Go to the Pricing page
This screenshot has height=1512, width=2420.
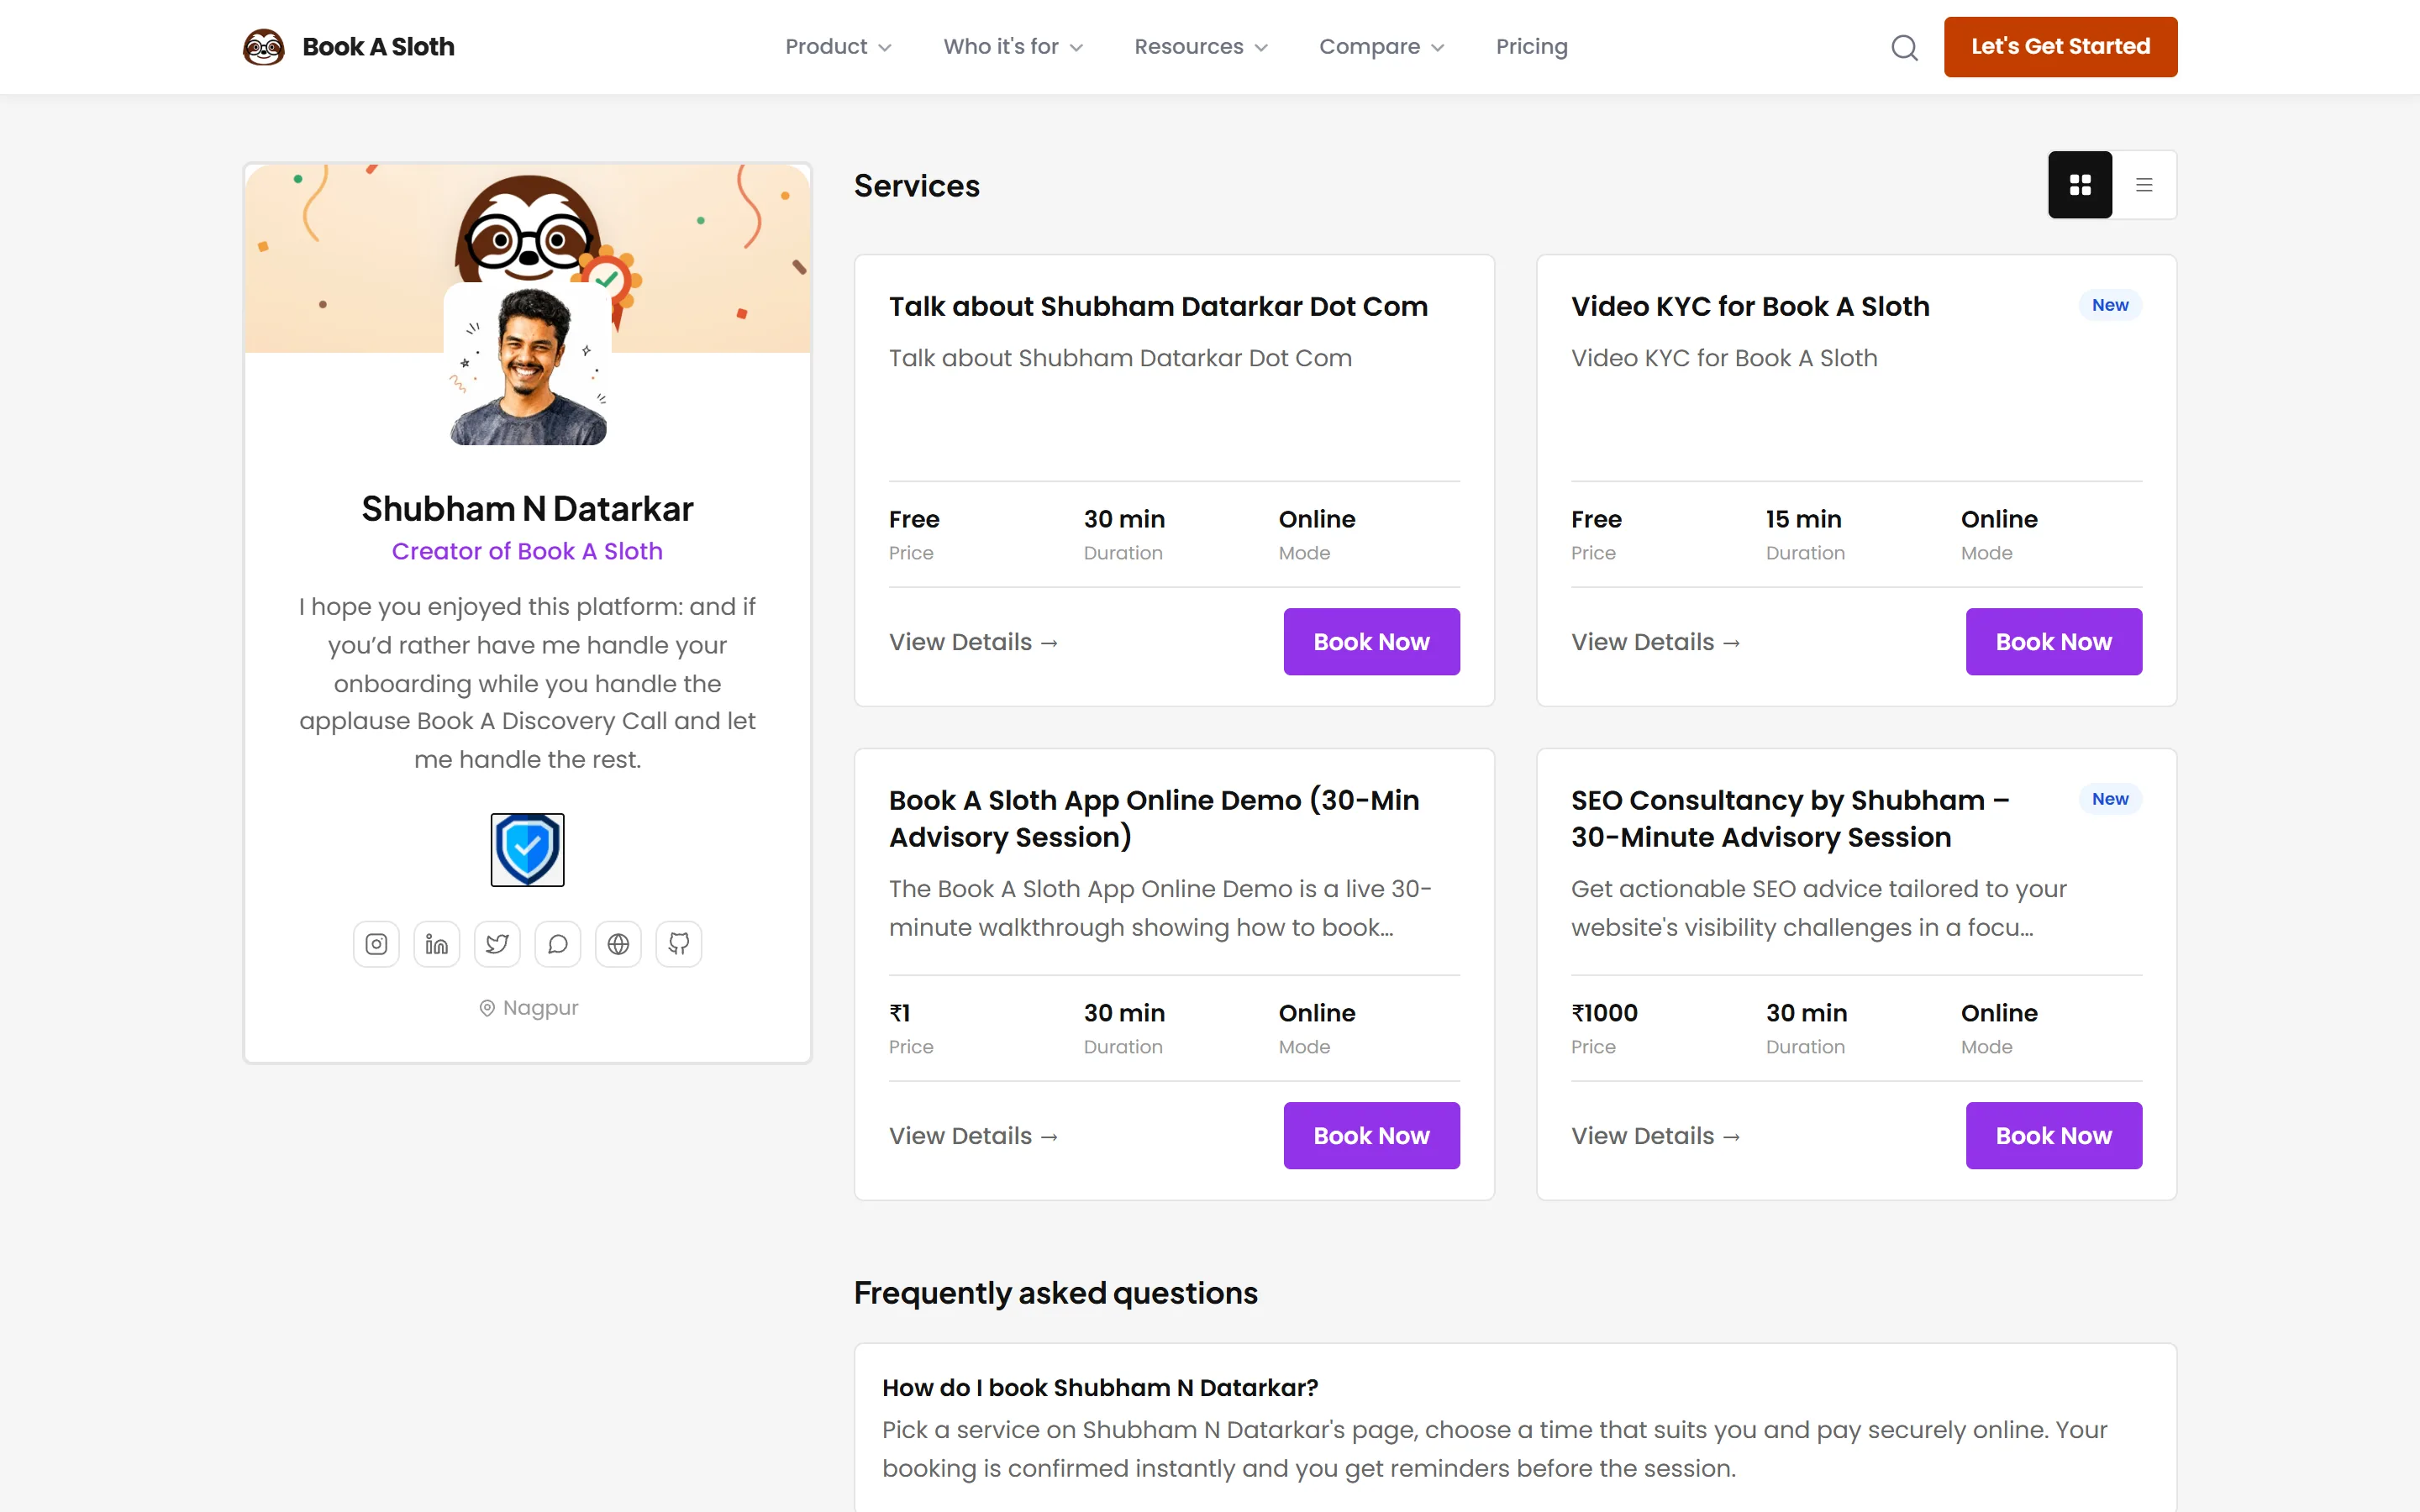click(x=1531, y=47)
